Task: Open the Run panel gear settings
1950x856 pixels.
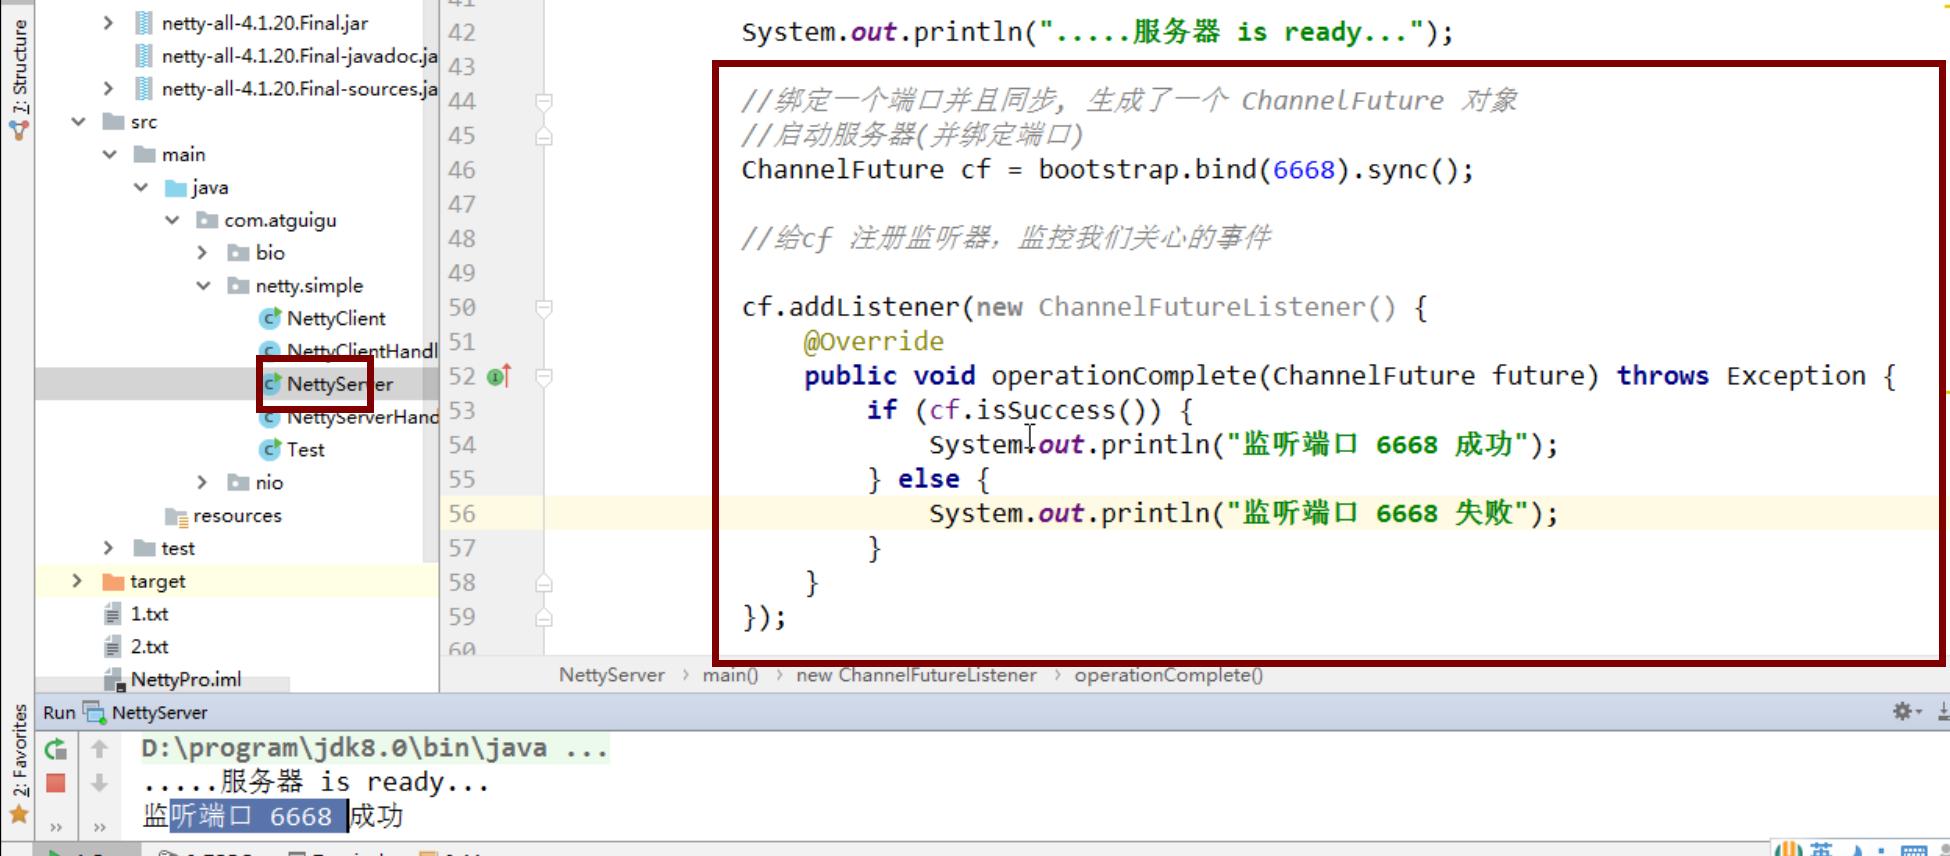Action: (x=1902, y=711)
